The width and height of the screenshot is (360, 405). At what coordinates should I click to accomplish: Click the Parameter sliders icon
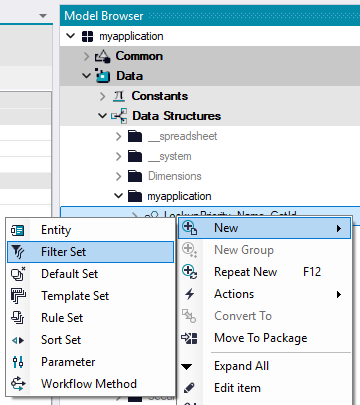[18, 362]
